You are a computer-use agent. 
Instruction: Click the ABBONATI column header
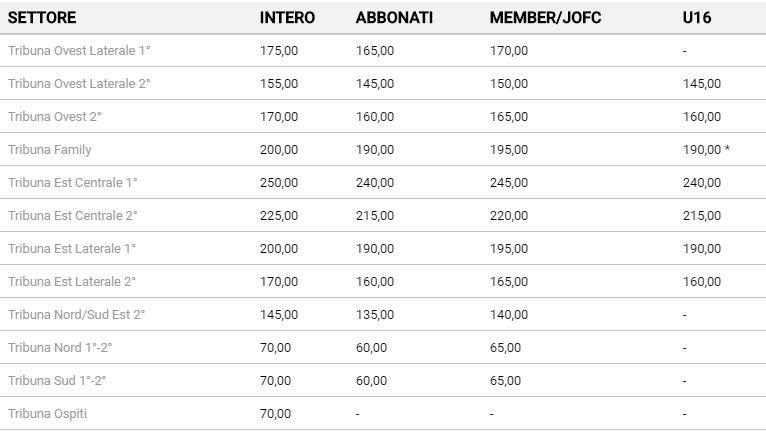pos(394,18)
